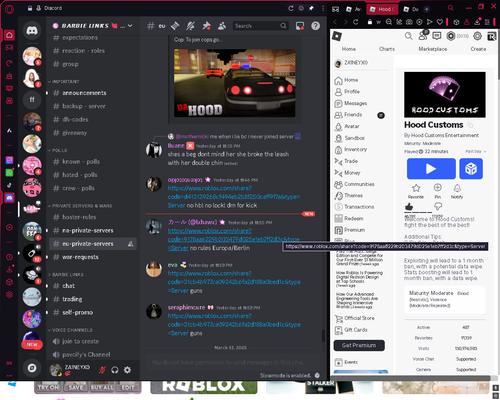The height and width of the screenshot is (400, 500).
Task: Open the giveaway channel
Action: click(93, 133)
